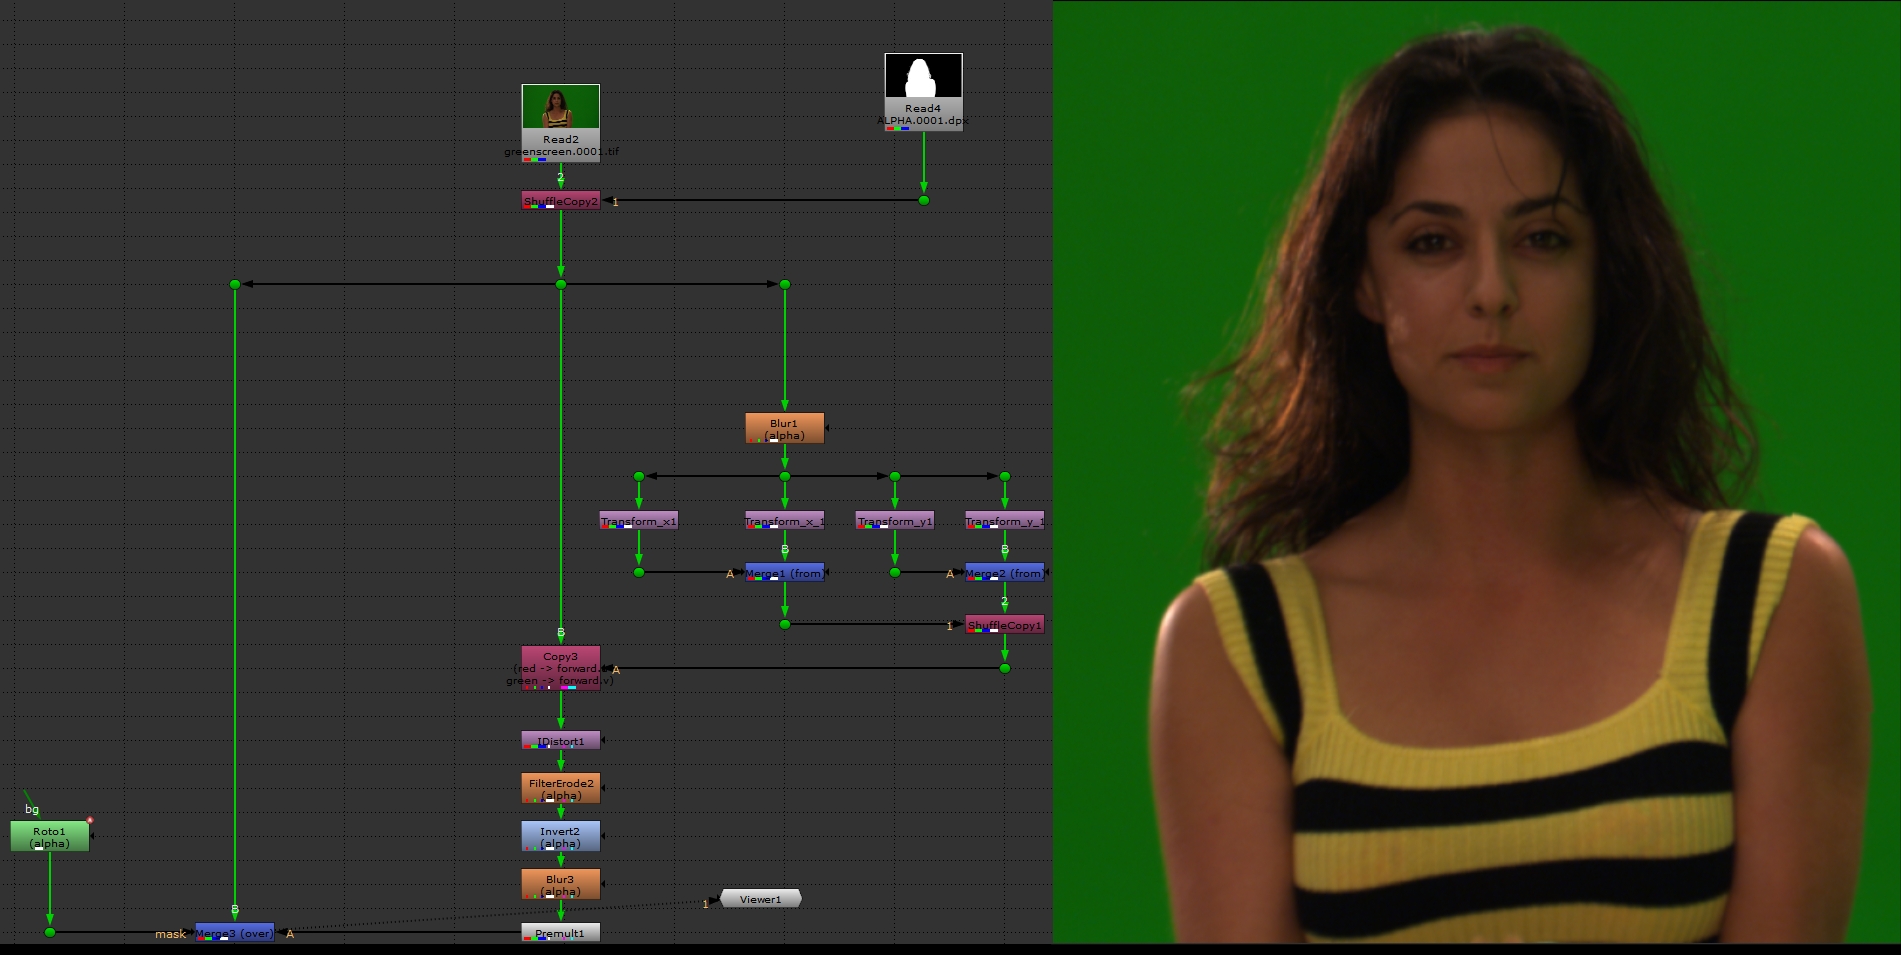Screen dimensions: 1901x955
Task: Select the Transform_x1 node
Action: click(638, 521)
